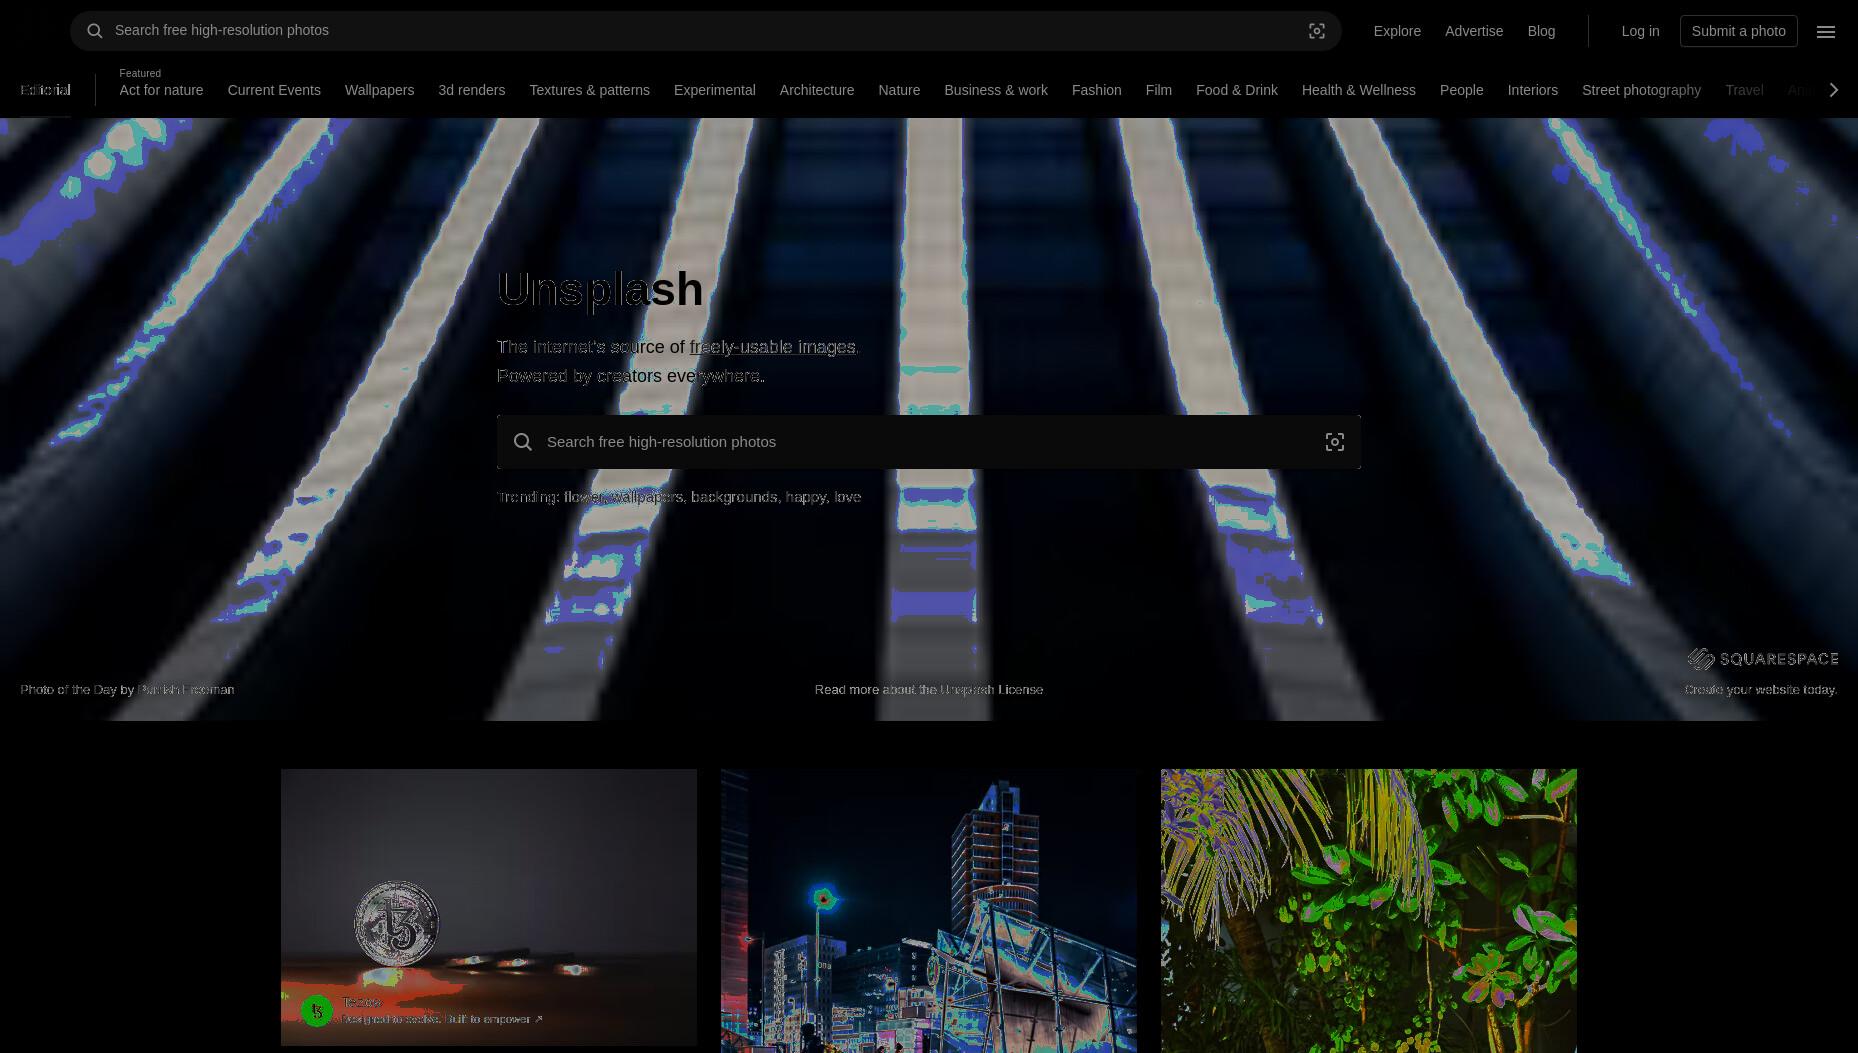This screenshot has height=1053, width=1858.
Task: Open photographer name in hero credit
Action: click(186, 690)
